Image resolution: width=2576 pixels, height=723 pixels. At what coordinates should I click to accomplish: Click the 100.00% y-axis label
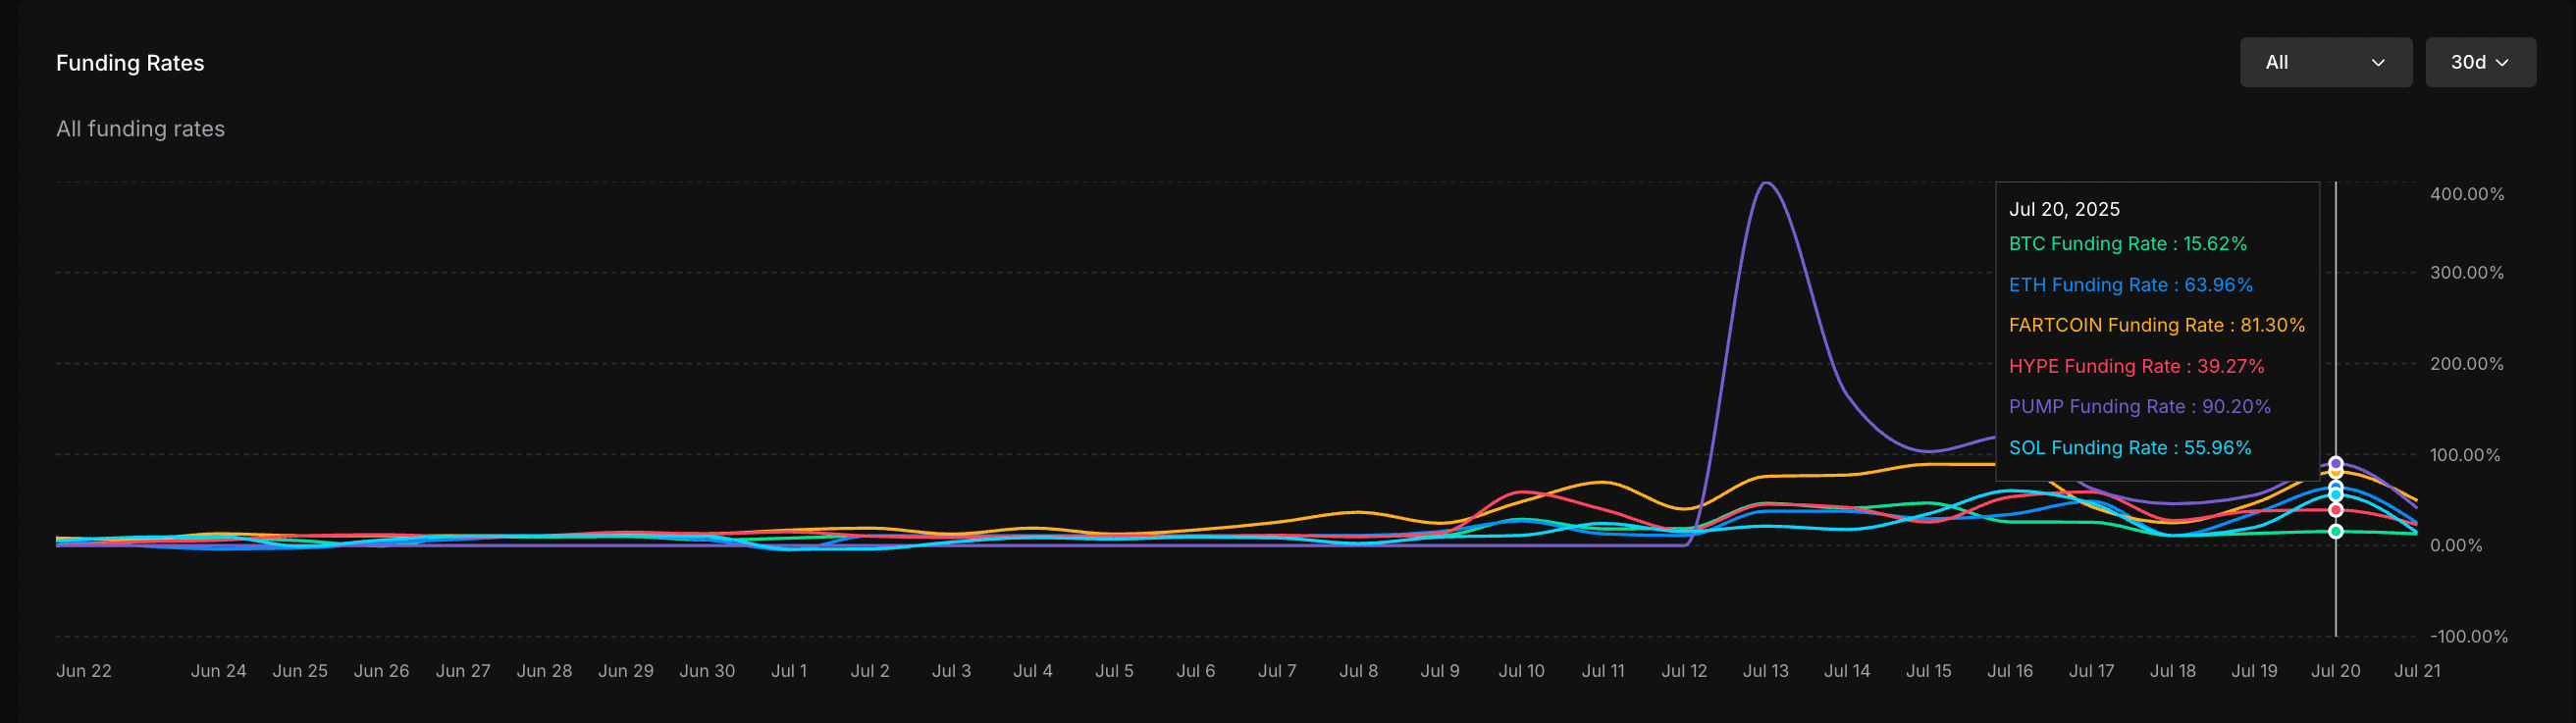[2465, 455]
